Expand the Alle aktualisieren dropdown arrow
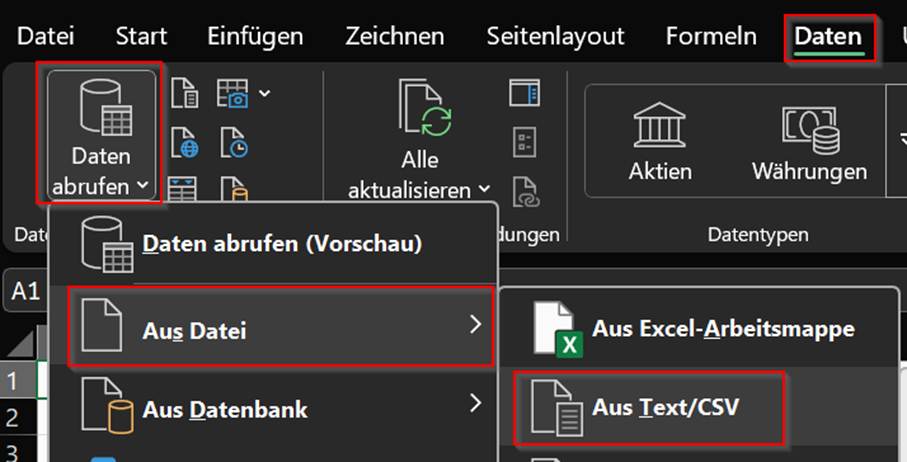 tap(484, 189)
